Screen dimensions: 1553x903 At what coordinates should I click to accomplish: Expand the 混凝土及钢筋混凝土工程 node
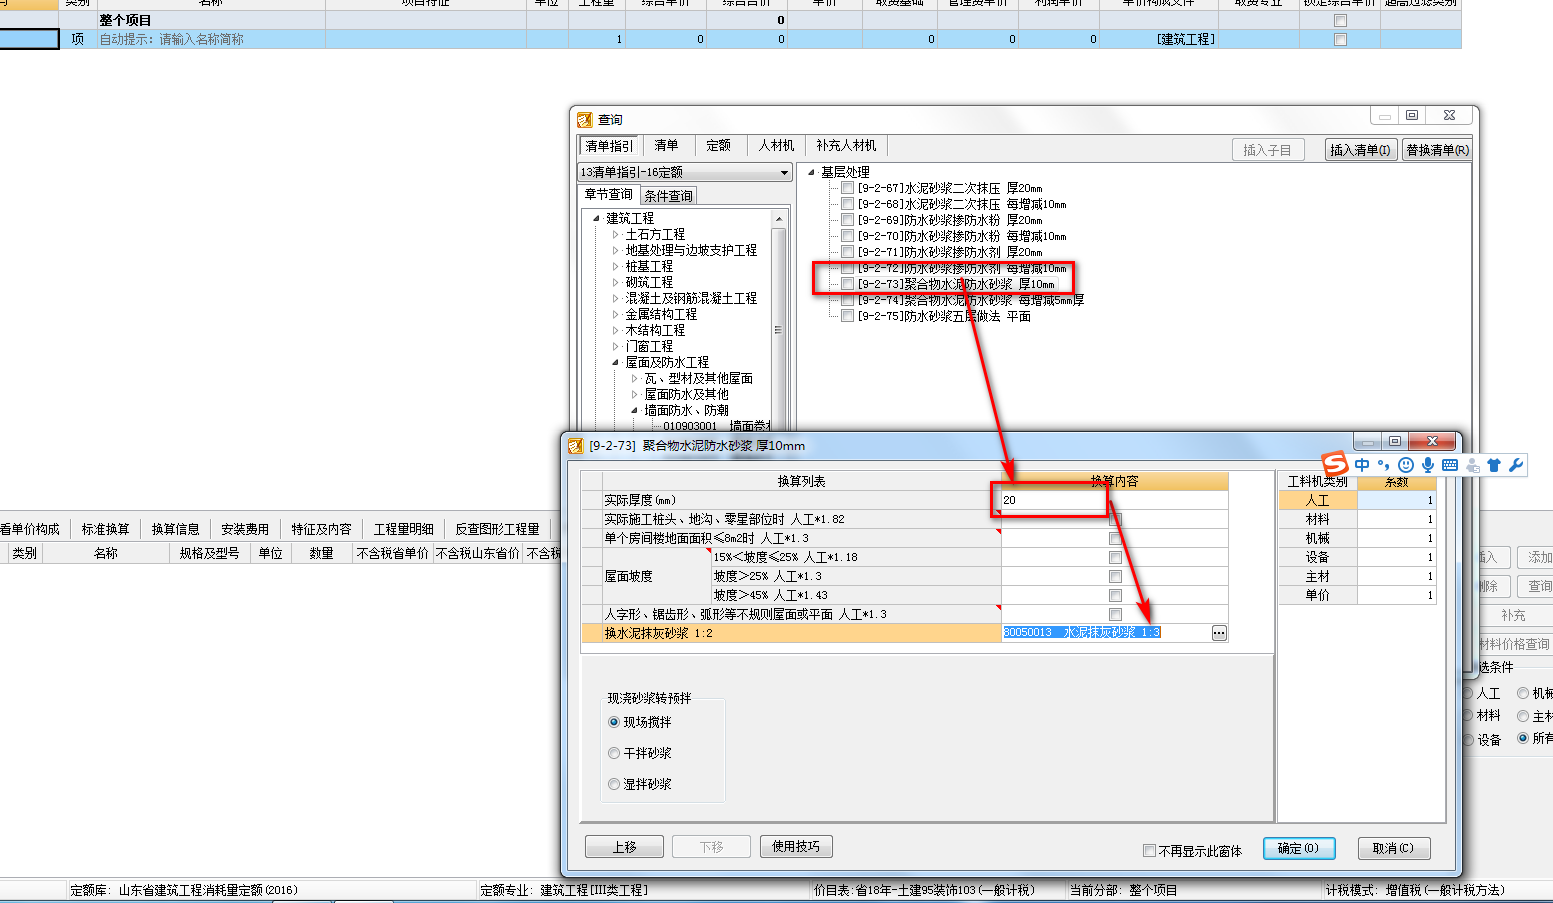[x=616, y=298]
